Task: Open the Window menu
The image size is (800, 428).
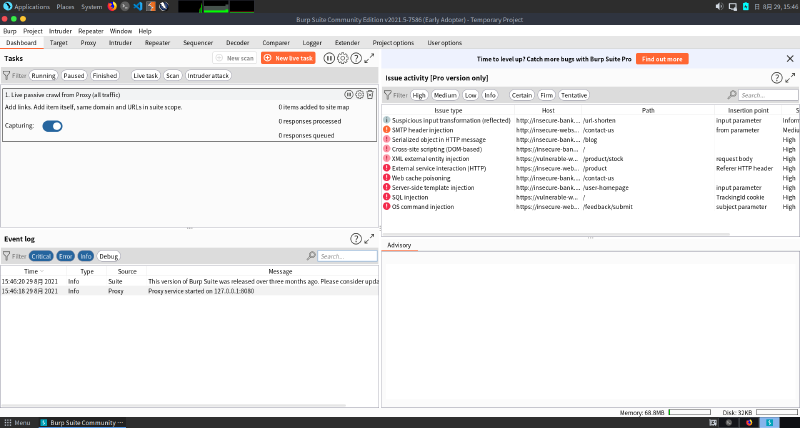Action: click(x=121, y=31)
